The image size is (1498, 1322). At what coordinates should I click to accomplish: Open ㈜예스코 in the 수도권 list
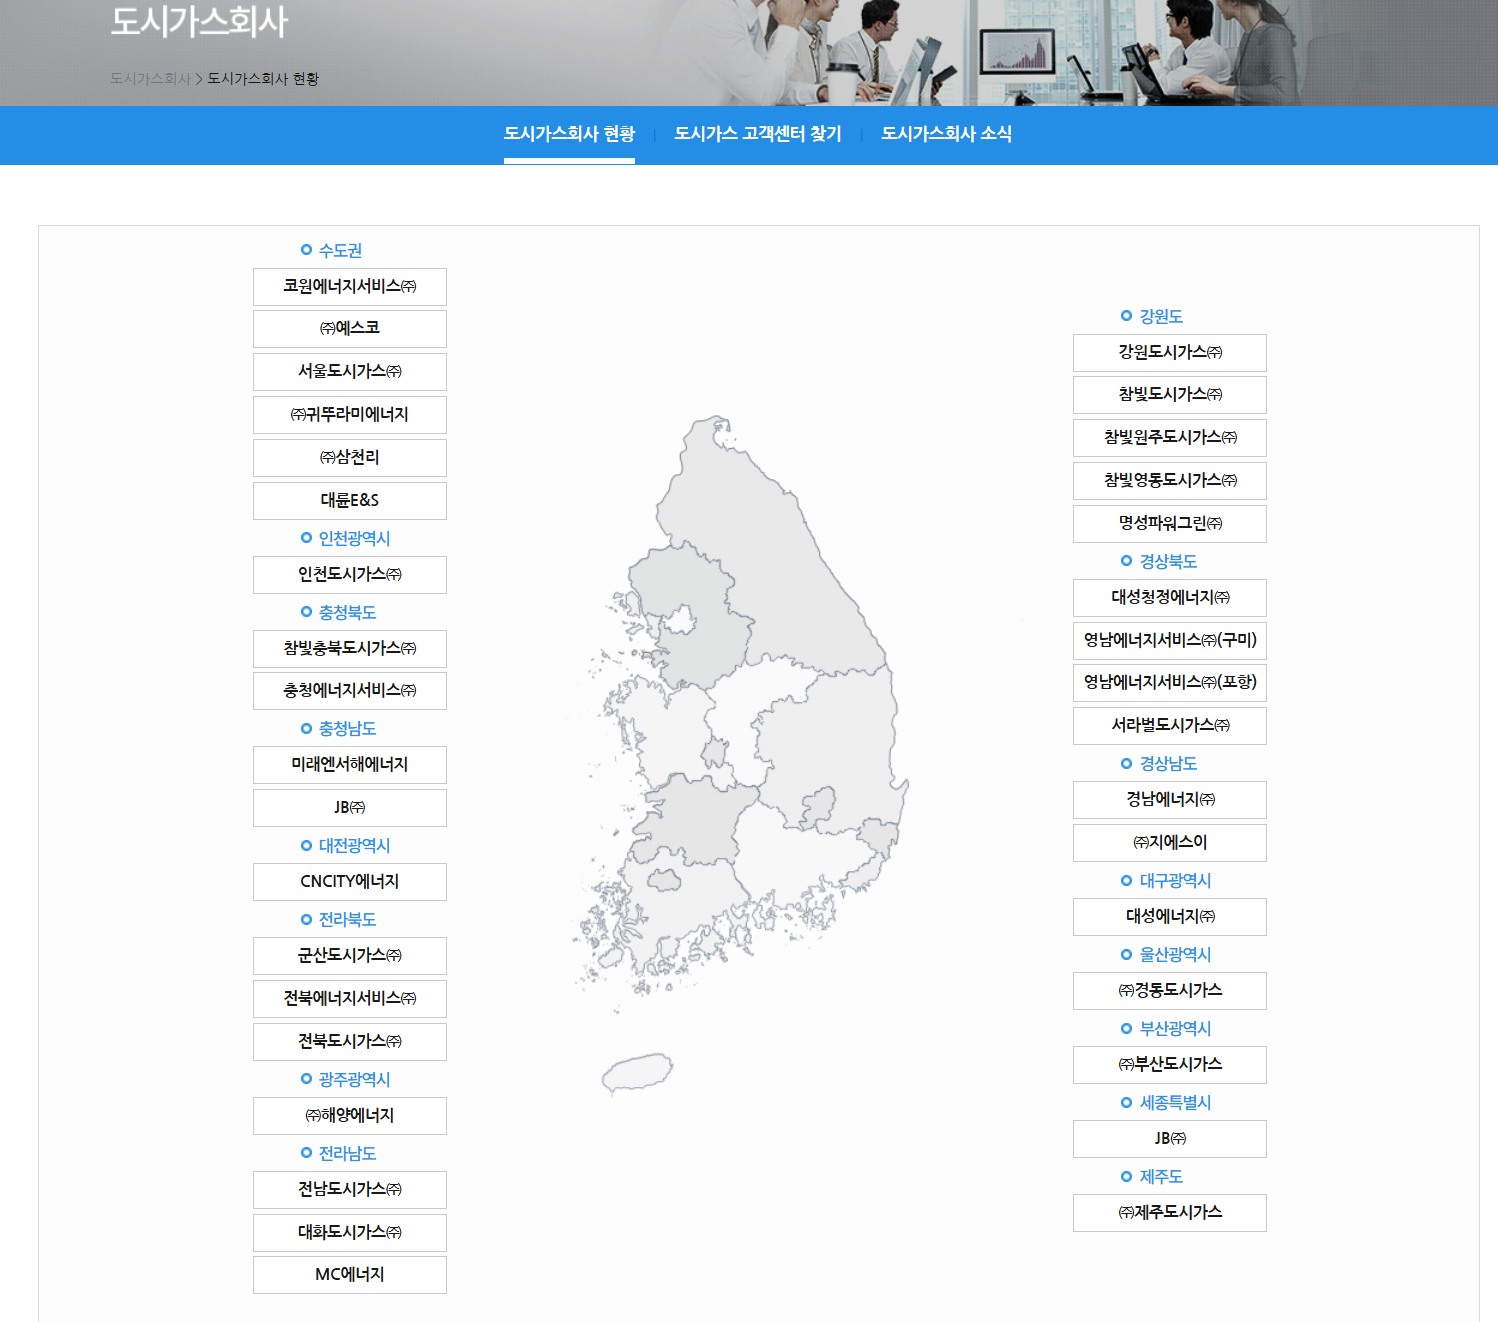coord(349,328)
